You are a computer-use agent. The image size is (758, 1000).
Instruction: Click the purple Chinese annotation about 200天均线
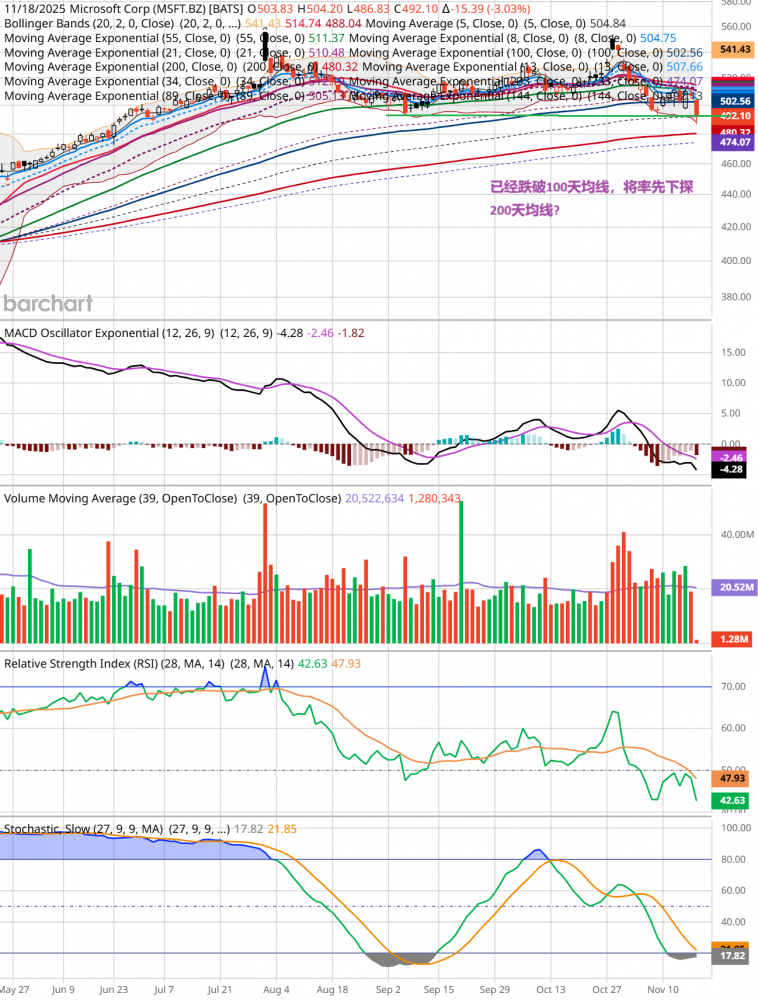(x=591, y=198)
